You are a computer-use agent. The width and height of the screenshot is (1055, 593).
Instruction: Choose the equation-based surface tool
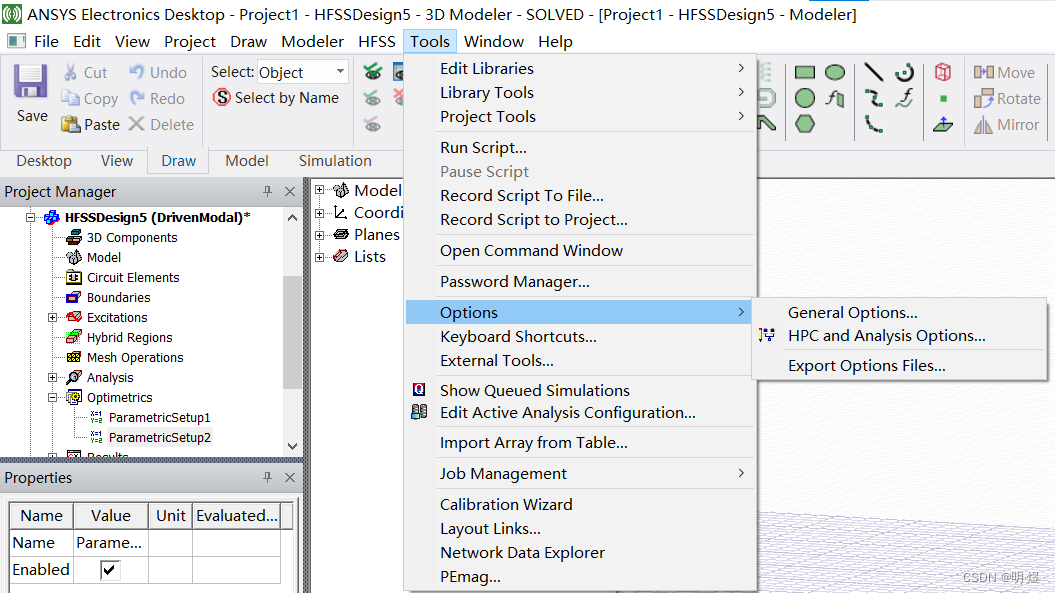pos(835,98)
